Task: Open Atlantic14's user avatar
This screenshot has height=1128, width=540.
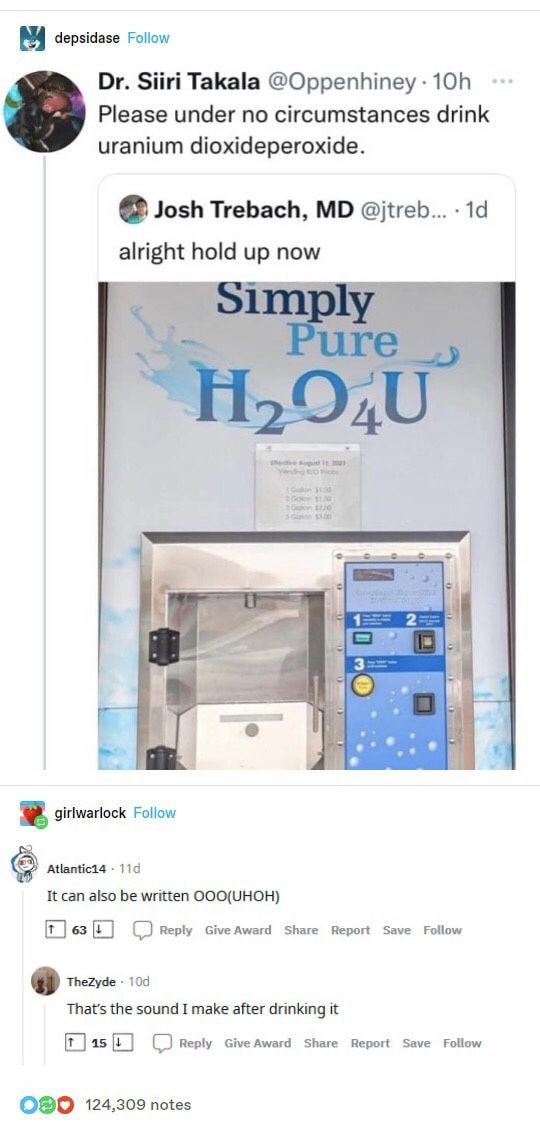Action: tap(25, 863)
